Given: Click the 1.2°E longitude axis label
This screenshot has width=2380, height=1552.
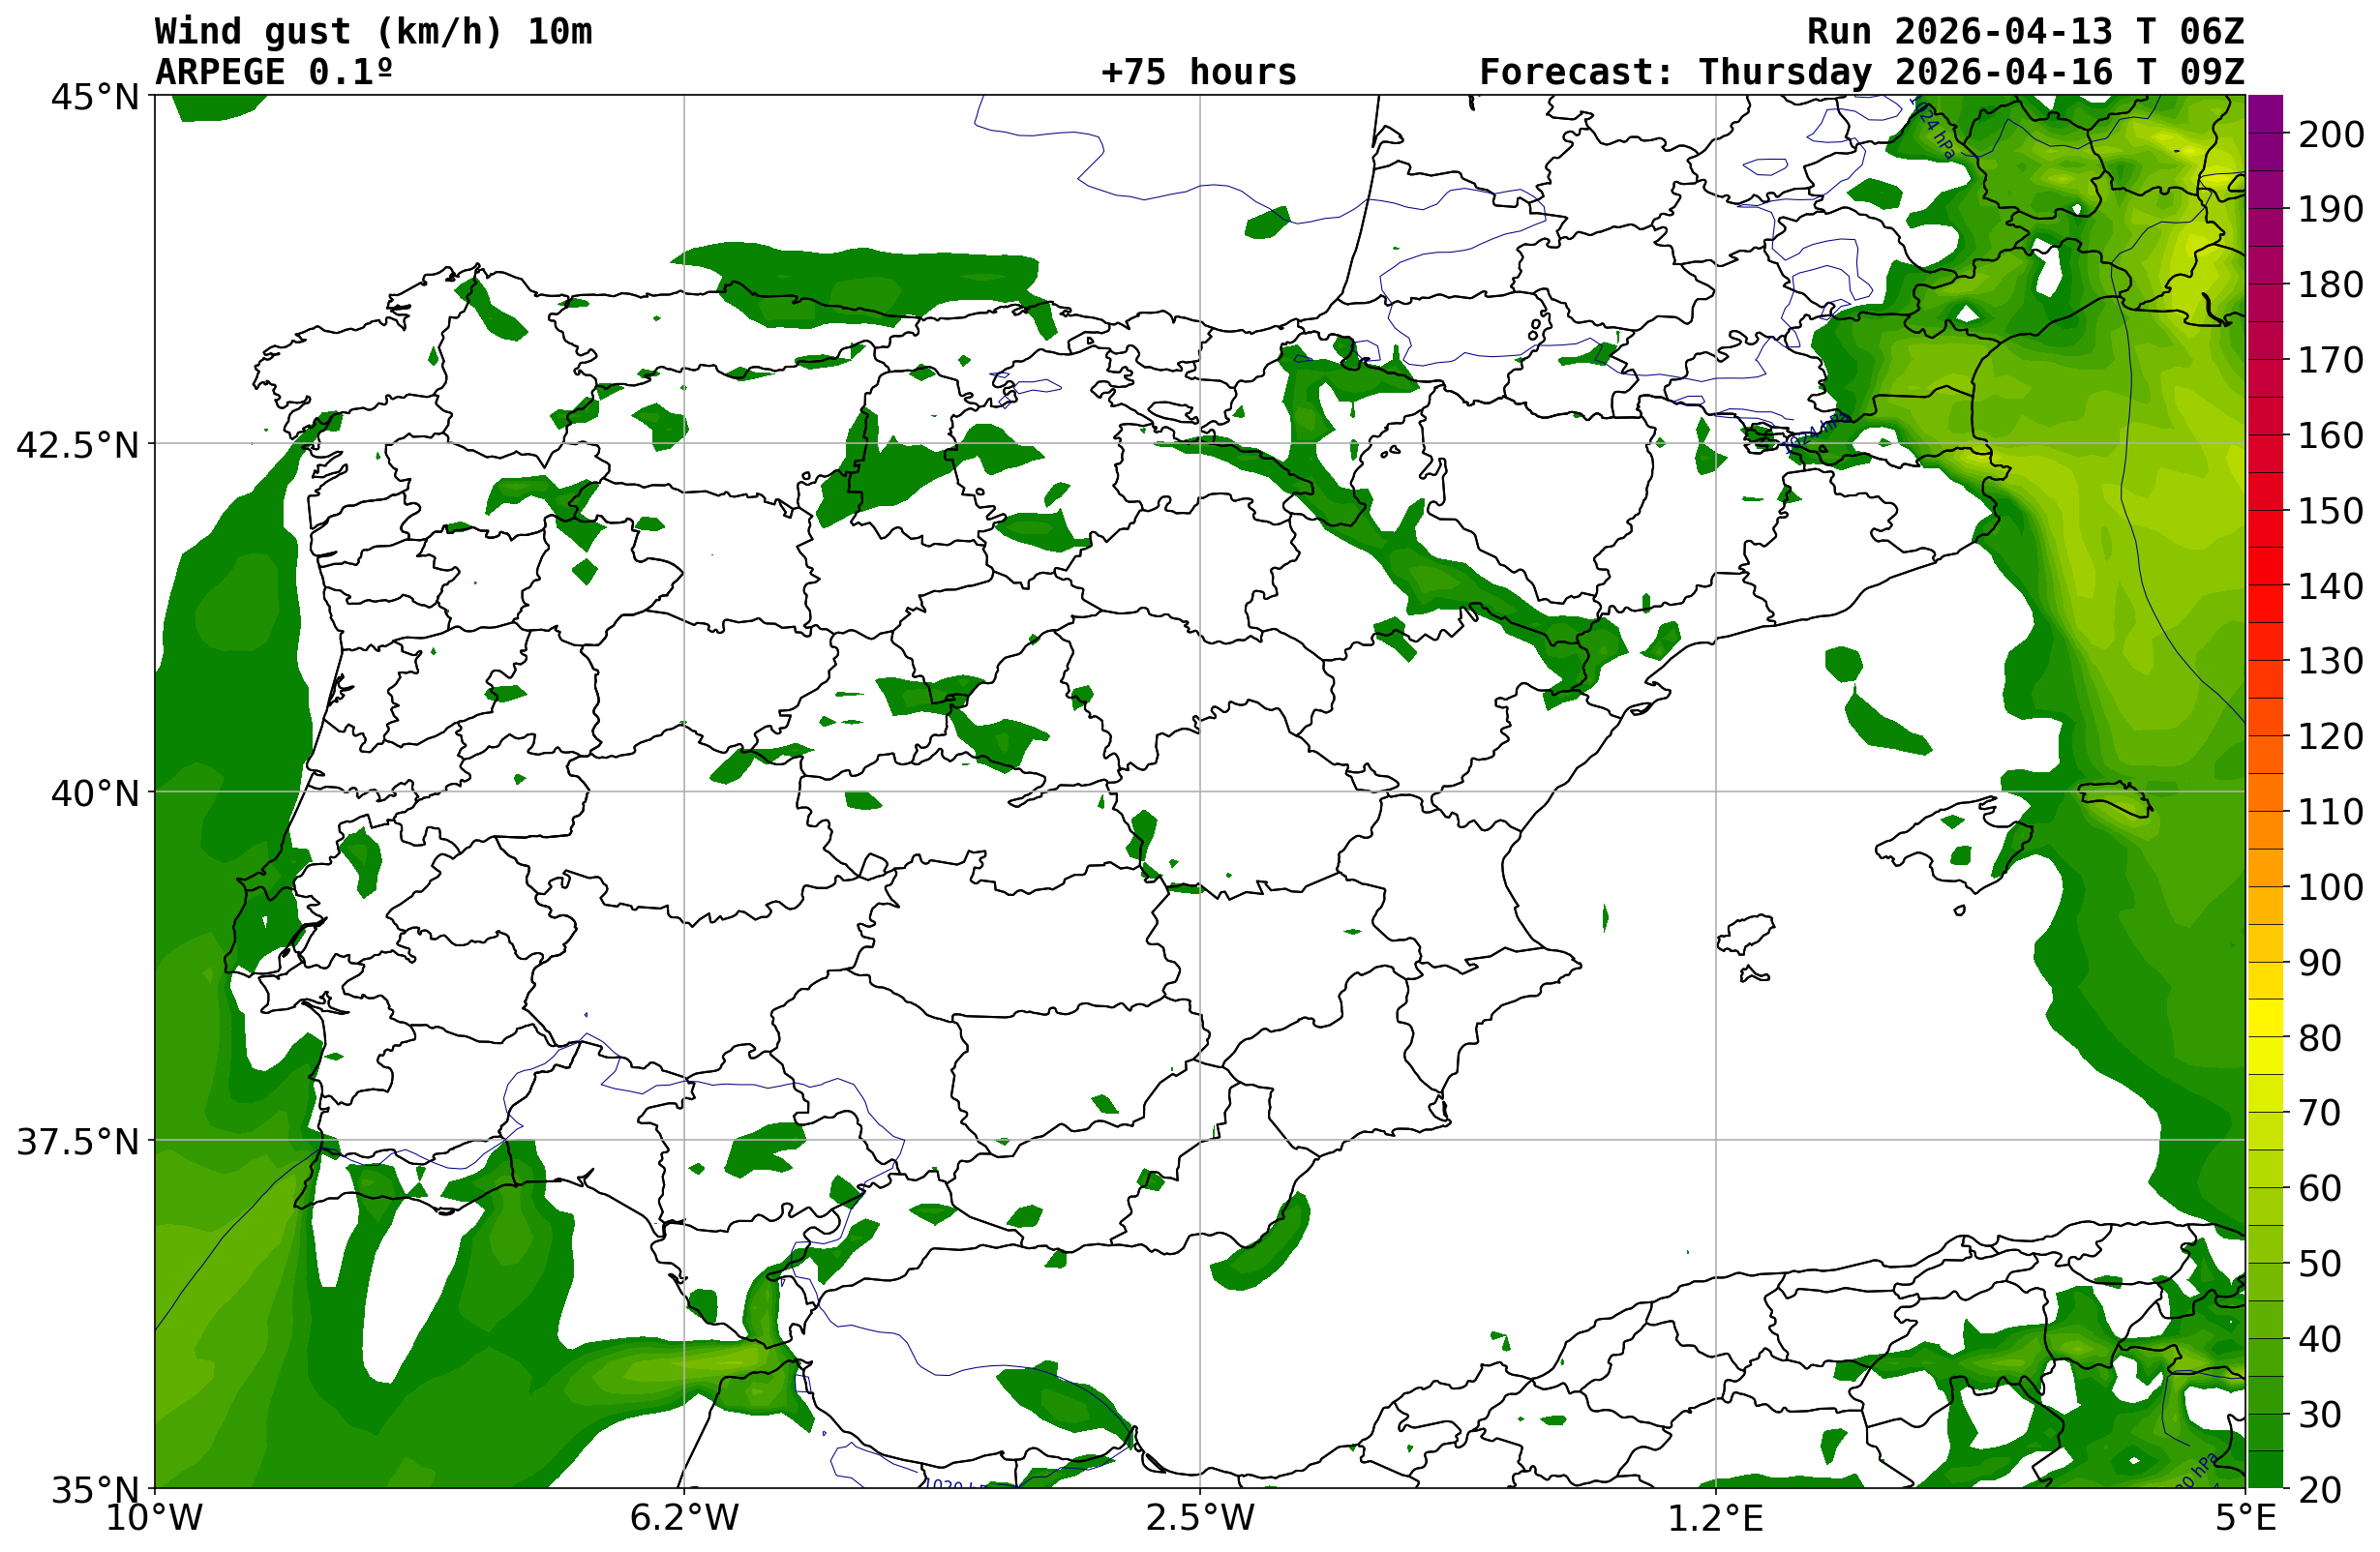Looking at the screenshot, I should 1715,1518.
